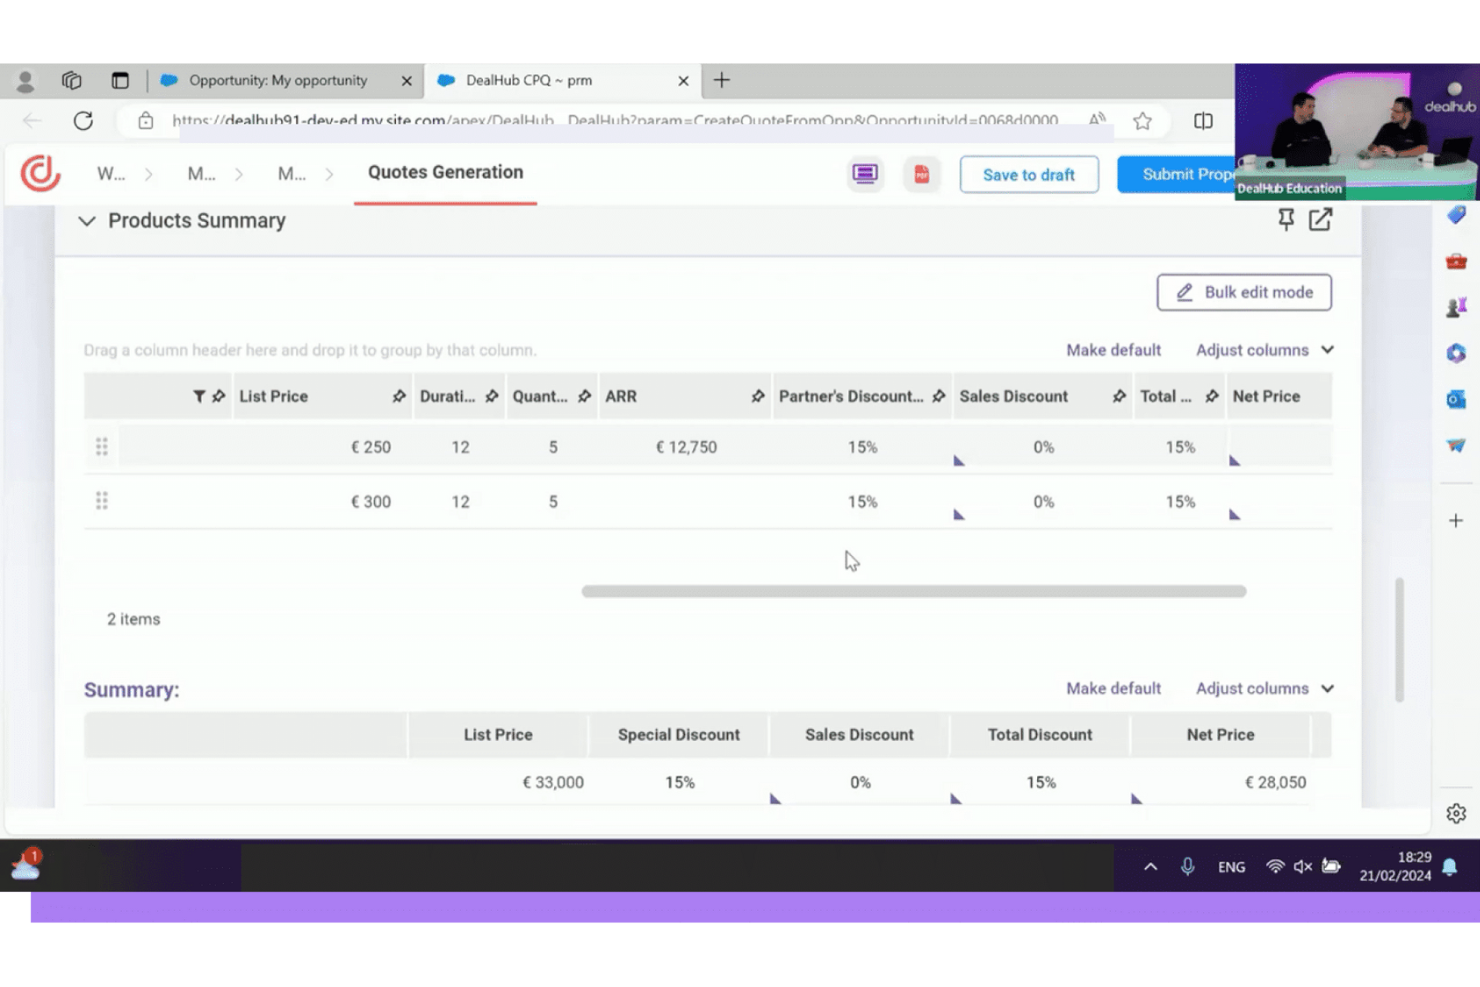
Task: Close the Opportunity: My opportunity tab
Action: point(406,81)
